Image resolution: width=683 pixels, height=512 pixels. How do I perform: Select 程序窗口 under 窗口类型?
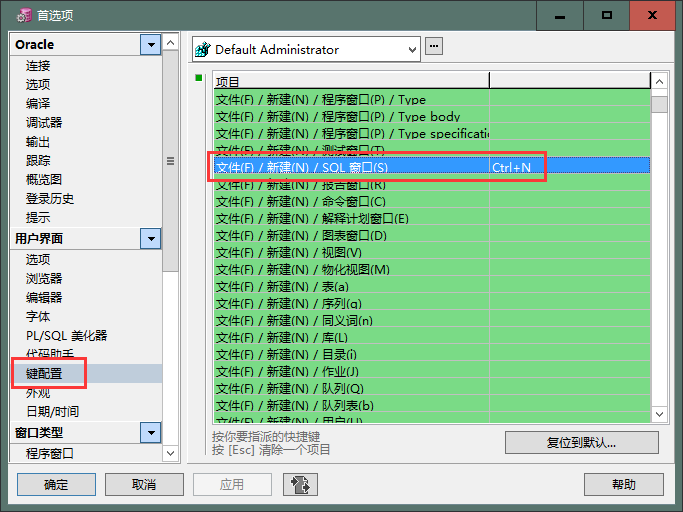pos(50,454)
